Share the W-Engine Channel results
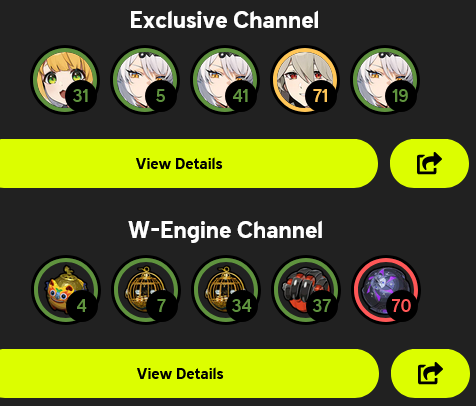476x406 pixels. (x=430, y=373)
